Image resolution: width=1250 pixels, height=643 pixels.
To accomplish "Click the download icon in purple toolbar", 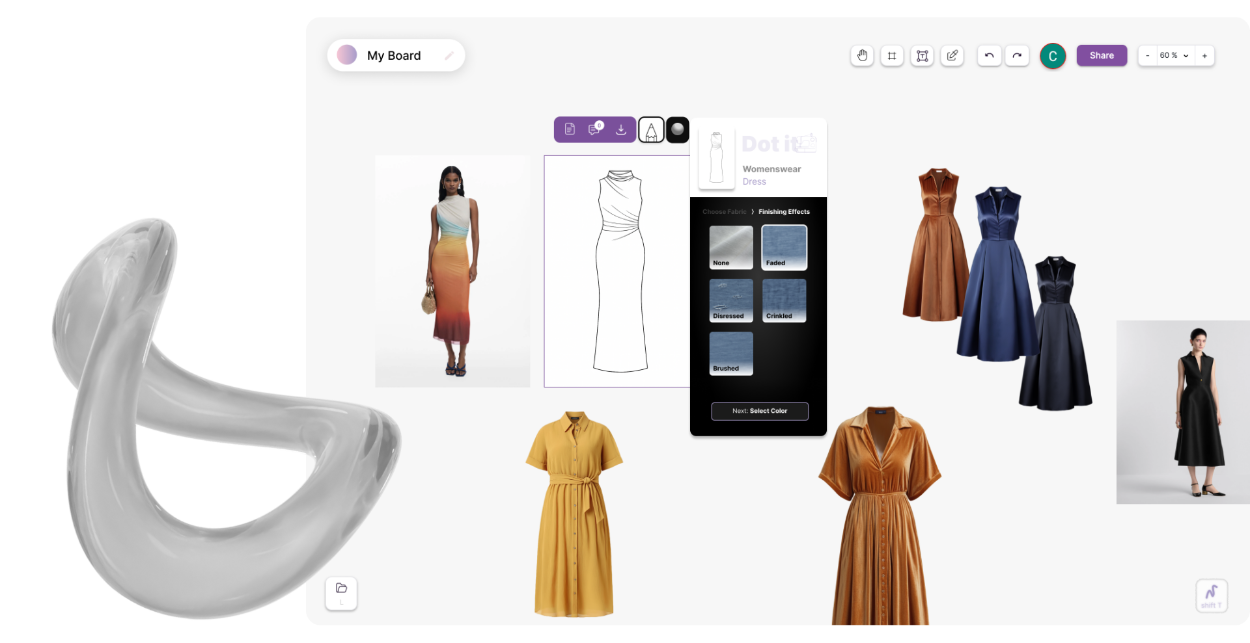I will (621, 130).
